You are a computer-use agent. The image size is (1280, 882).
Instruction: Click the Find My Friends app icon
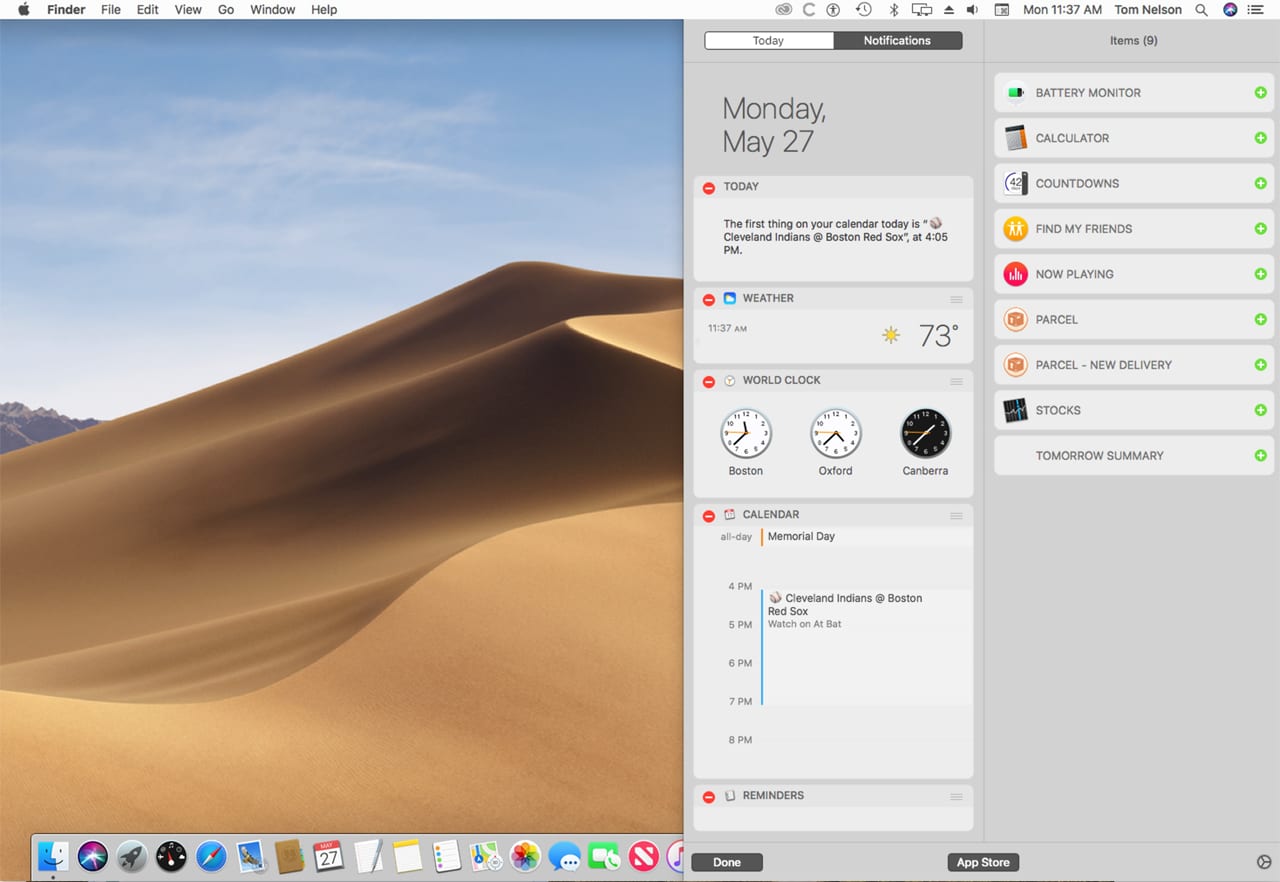1015,229
